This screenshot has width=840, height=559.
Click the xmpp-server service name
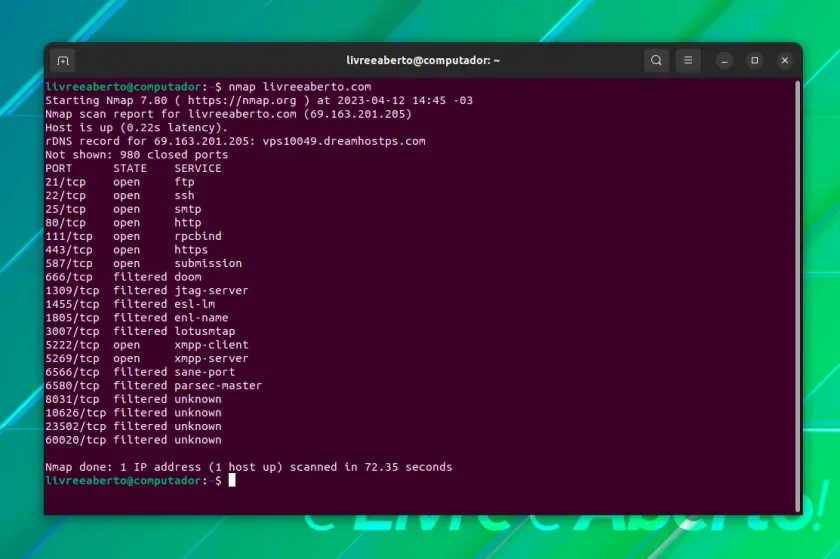211,359
